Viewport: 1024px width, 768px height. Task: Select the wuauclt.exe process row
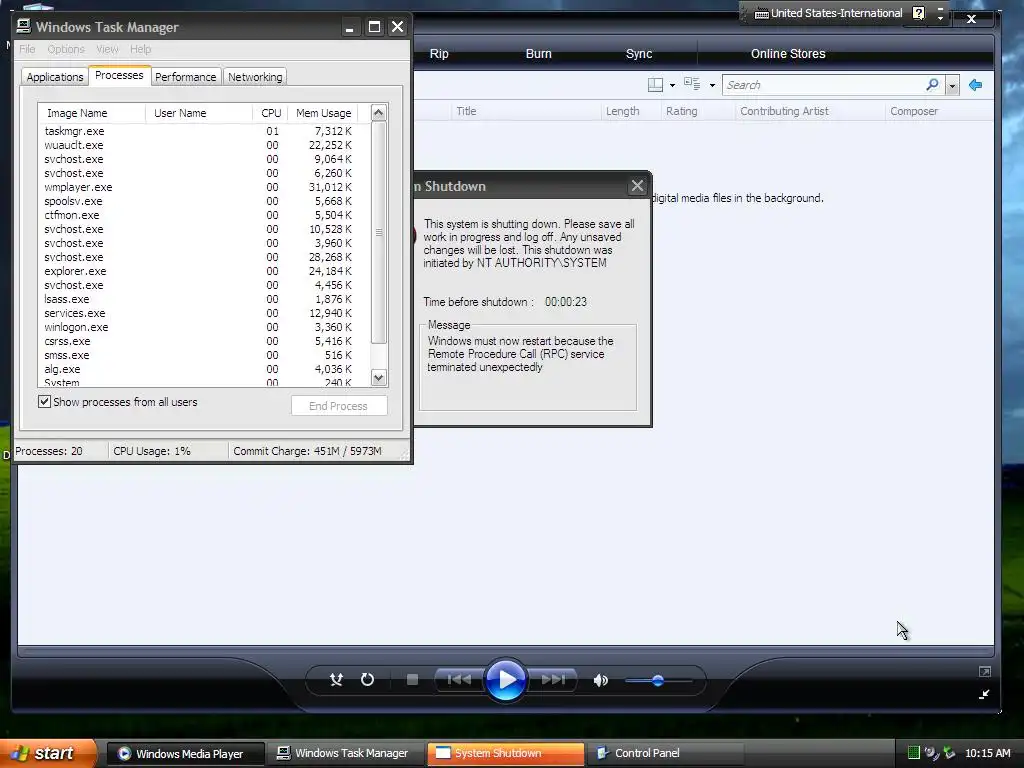coord(204,145)
